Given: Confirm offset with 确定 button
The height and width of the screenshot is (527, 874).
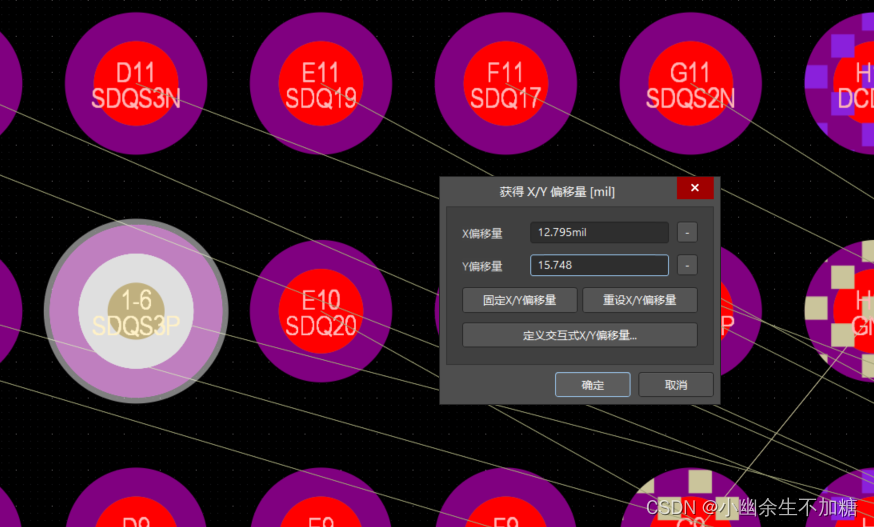Looking at the screenshot, I should (x=593, y=385).
